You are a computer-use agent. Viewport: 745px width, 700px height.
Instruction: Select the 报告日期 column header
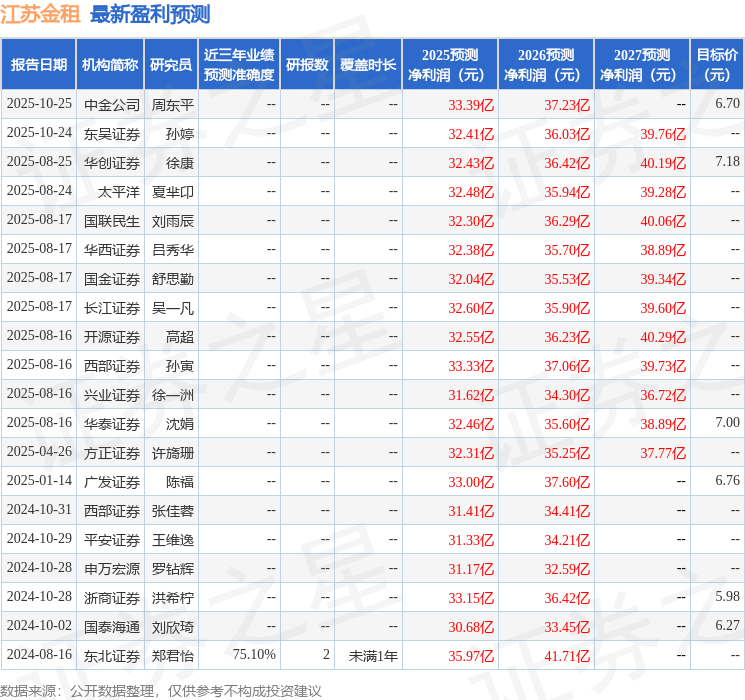coord(38,64)
